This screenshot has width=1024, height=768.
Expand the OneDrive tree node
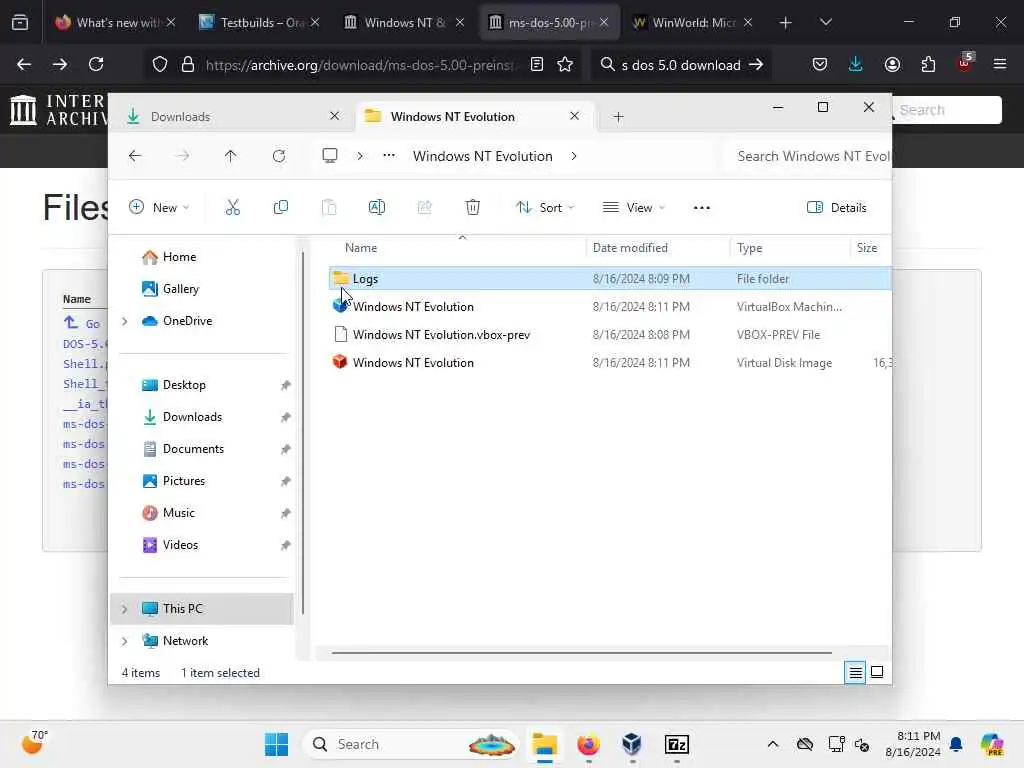pyautogui.click(x=125, y=321)
